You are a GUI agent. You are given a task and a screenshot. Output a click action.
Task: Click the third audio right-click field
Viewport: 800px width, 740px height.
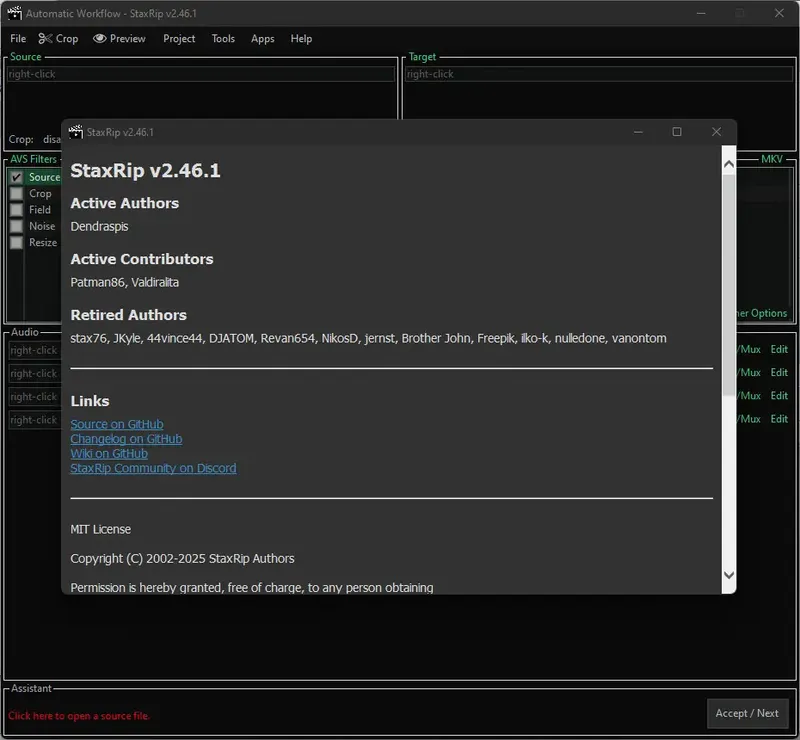(x=35, y=397)
